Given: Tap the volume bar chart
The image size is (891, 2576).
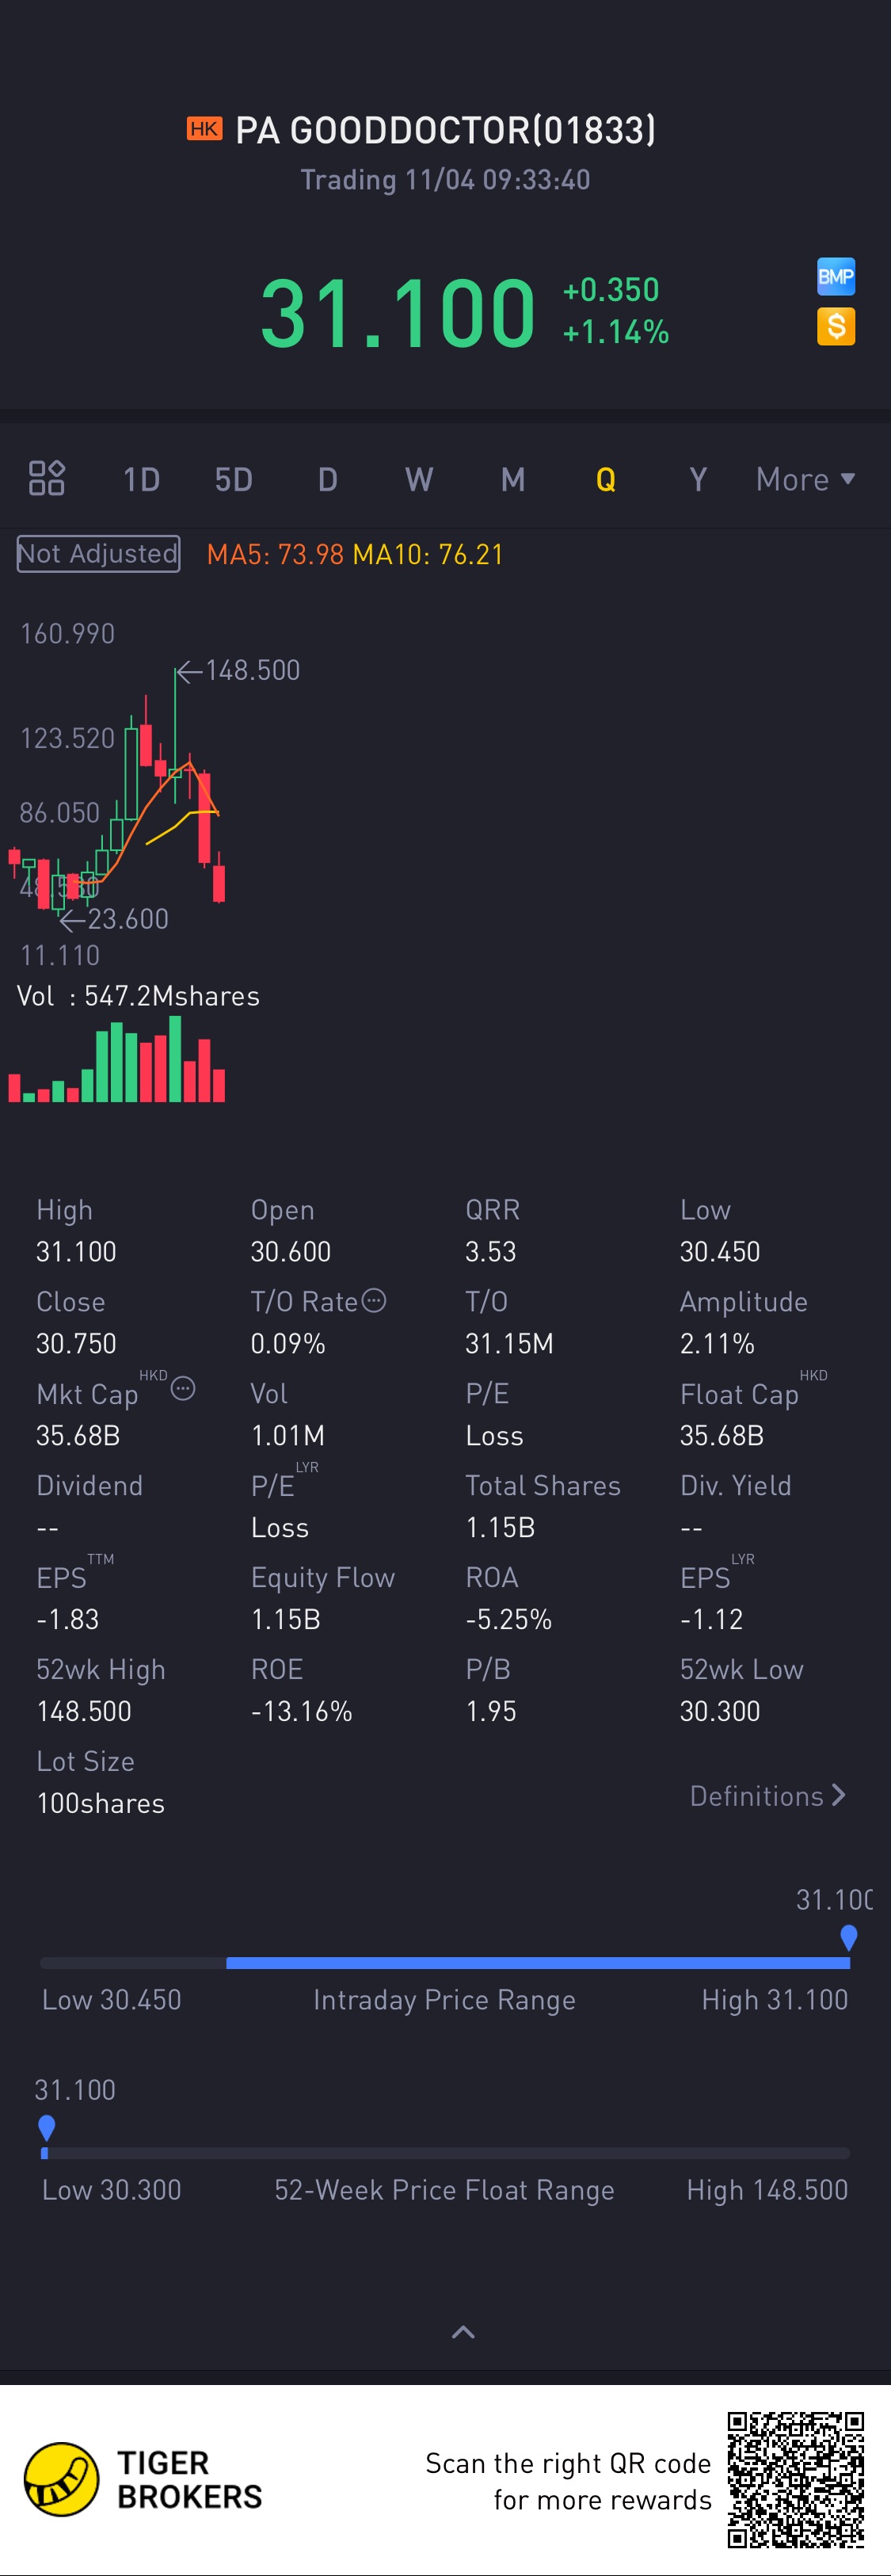Looking at the screenshot, I should (x=116, y=1059).
